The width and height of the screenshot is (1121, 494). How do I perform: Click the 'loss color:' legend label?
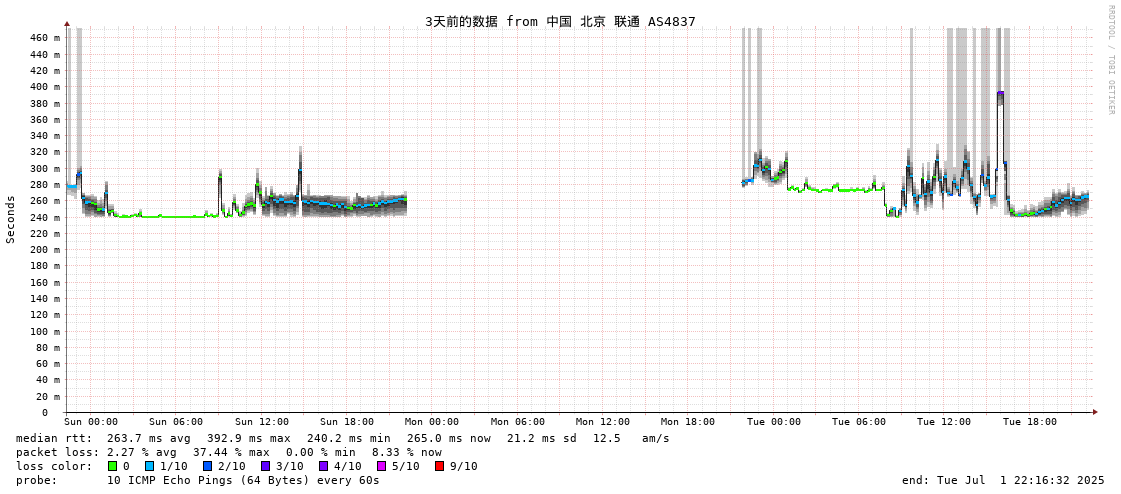tap(54, 466)
